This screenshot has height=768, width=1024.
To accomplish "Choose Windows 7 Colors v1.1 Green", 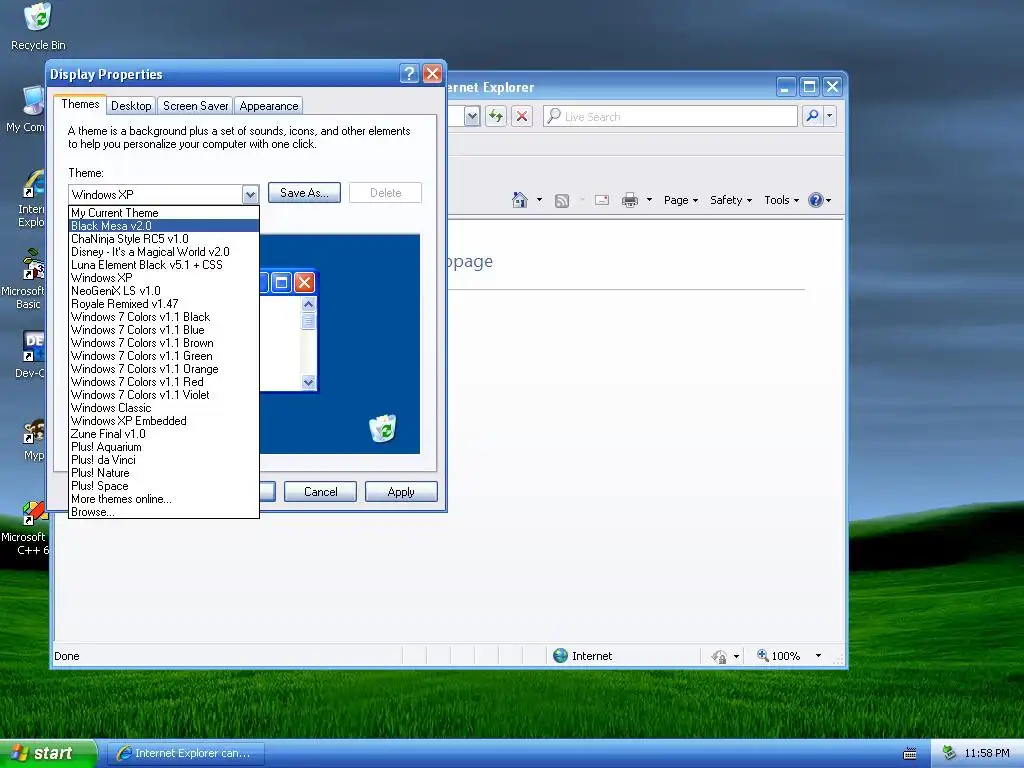I will 164,357.
